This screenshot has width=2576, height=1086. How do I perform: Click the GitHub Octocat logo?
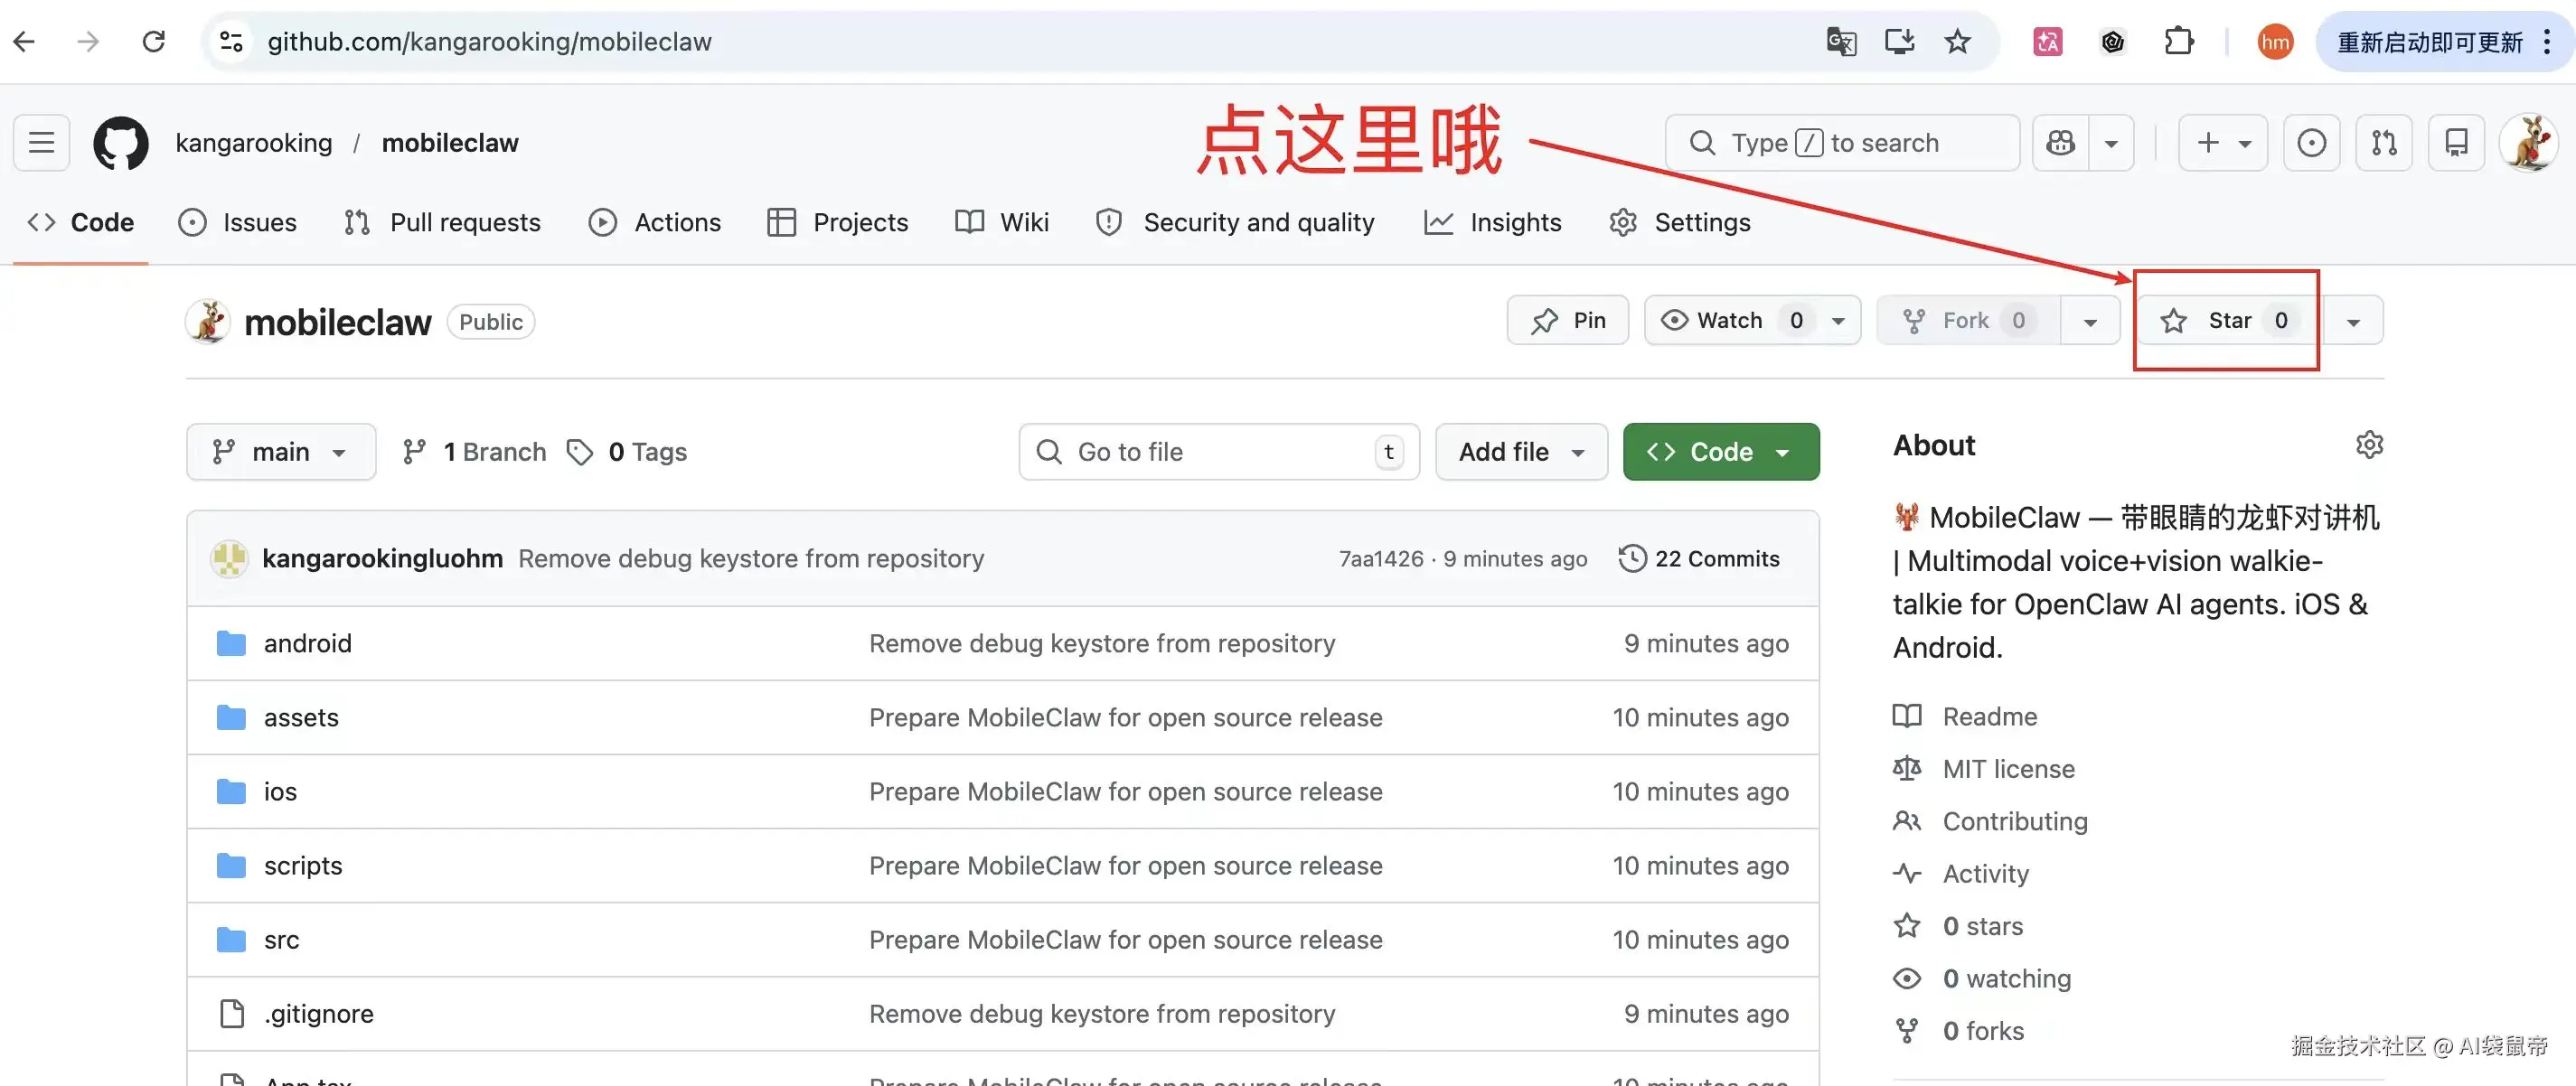pos(120,143)
